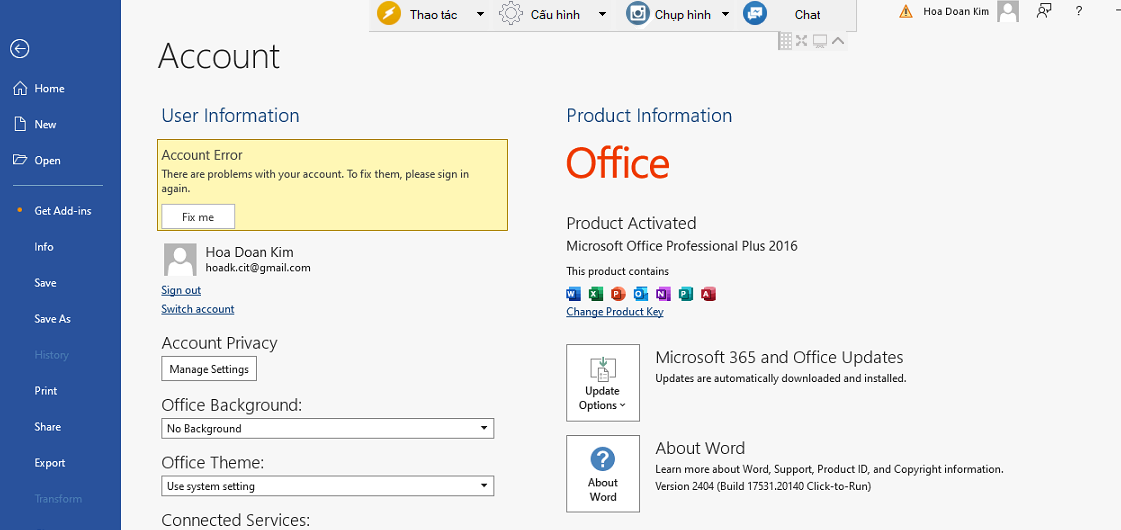
Task: Click the Excel product icon
Action: (596, 294)
